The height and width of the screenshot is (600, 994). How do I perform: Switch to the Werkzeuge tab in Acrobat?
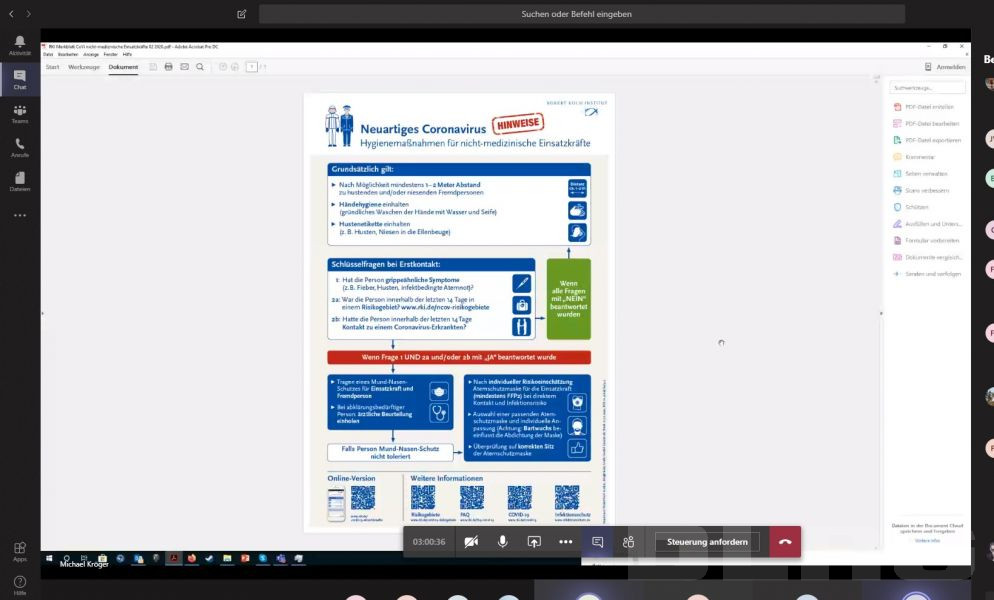coord(84,67)
